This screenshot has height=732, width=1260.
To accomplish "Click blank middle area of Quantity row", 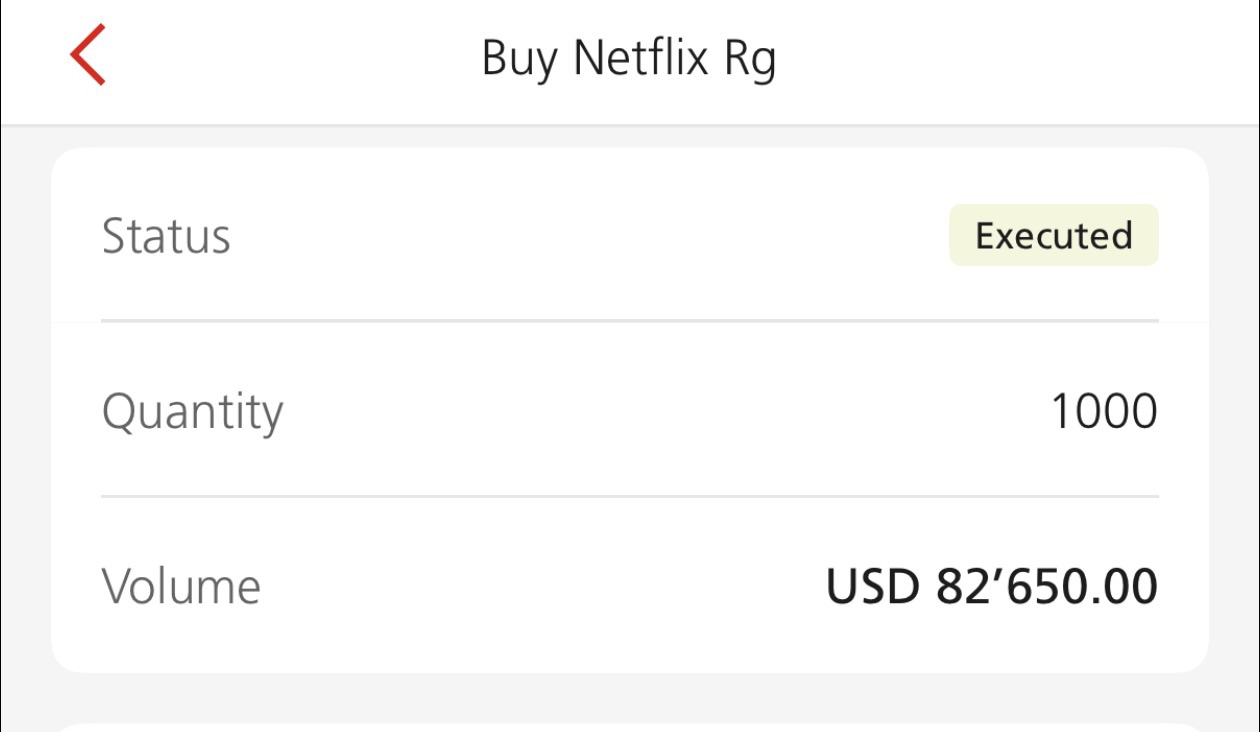I will tap(660, 411).
